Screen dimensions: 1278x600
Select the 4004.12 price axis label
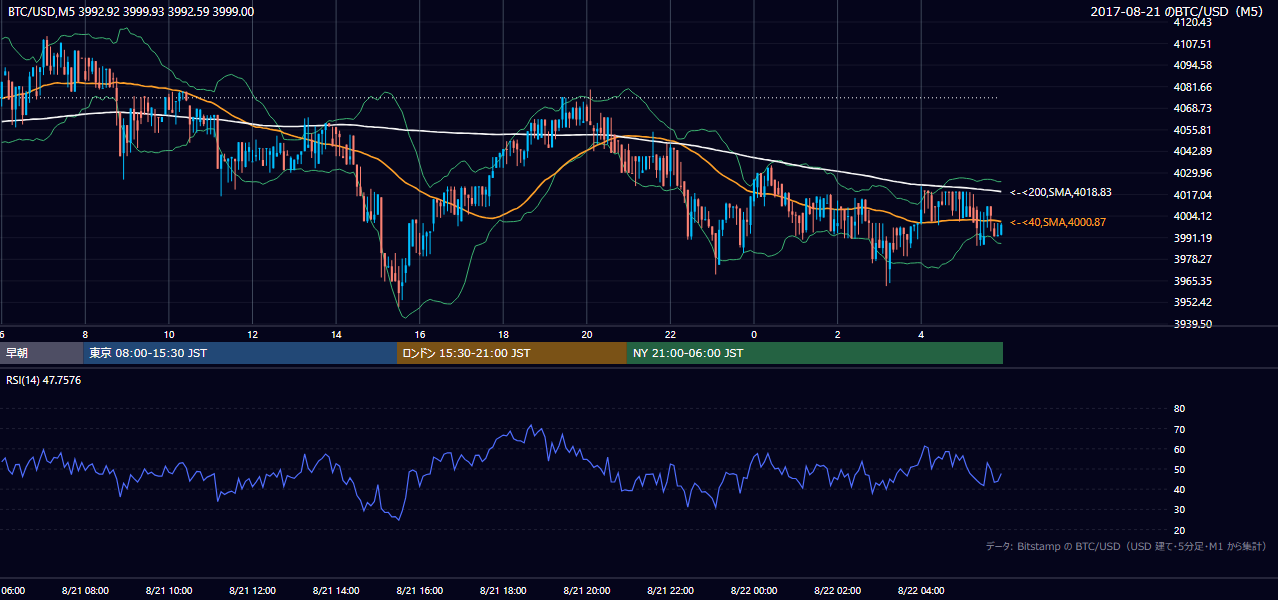click(x=1192, y=216)
